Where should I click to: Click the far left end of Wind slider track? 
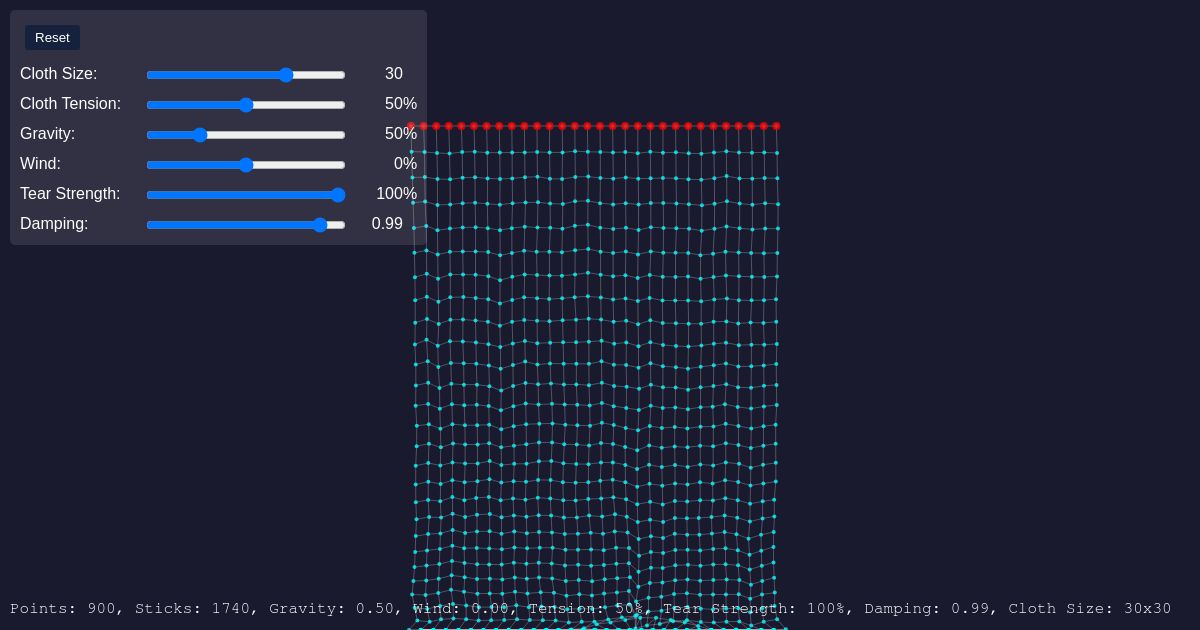click(149, 165)
